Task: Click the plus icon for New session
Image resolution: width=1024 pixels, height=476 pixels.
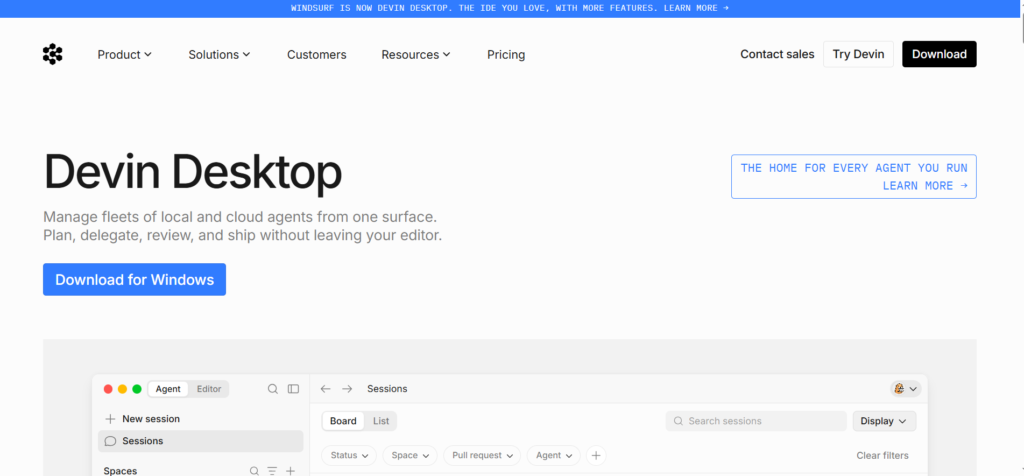Action: (x=110, y=419)
